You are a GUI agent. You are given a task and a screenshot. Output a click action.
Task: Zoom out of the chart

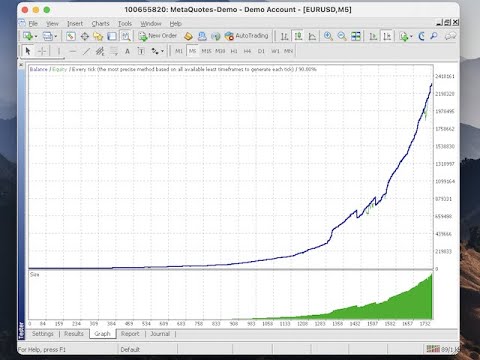tap(342, 36)
